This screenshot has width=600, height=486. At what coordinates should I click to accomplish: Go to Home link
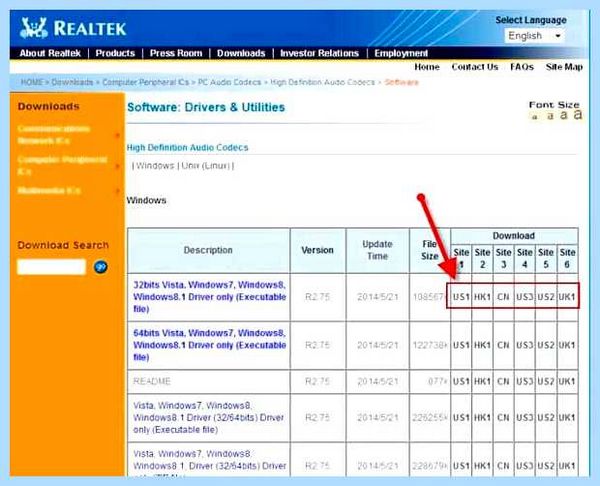[427, 67]
